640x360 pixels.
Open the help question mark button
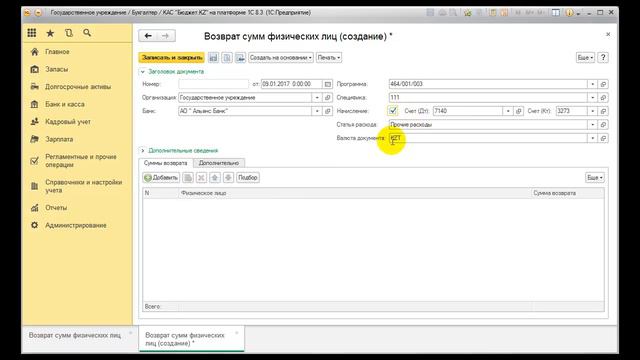(x=603, y=58)
